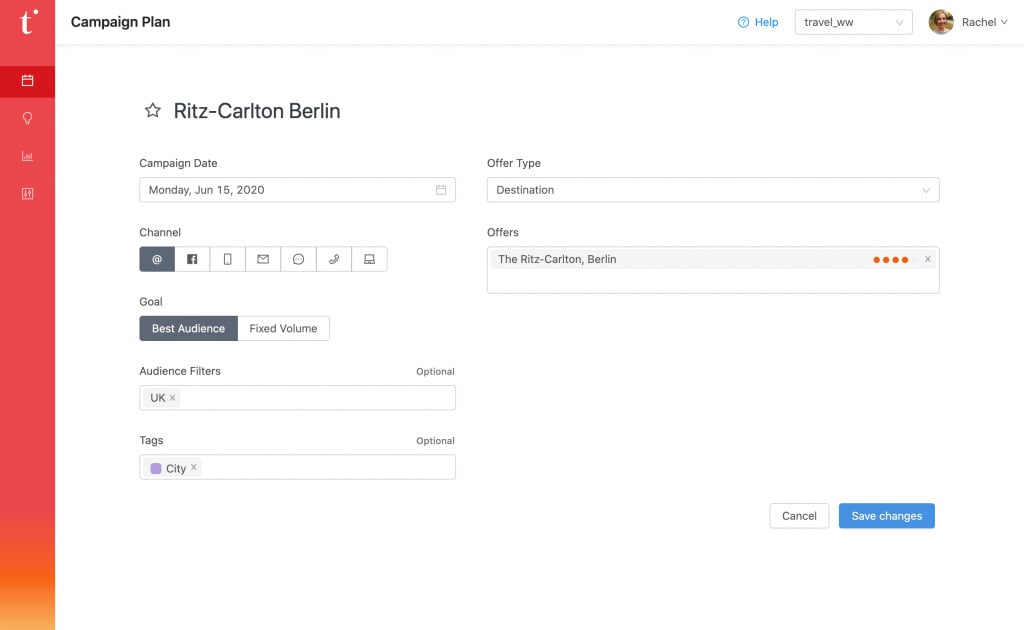1024x630 pixels.
Task: Expand the Offer Type dropdown
Action: [x=712, y=190]
